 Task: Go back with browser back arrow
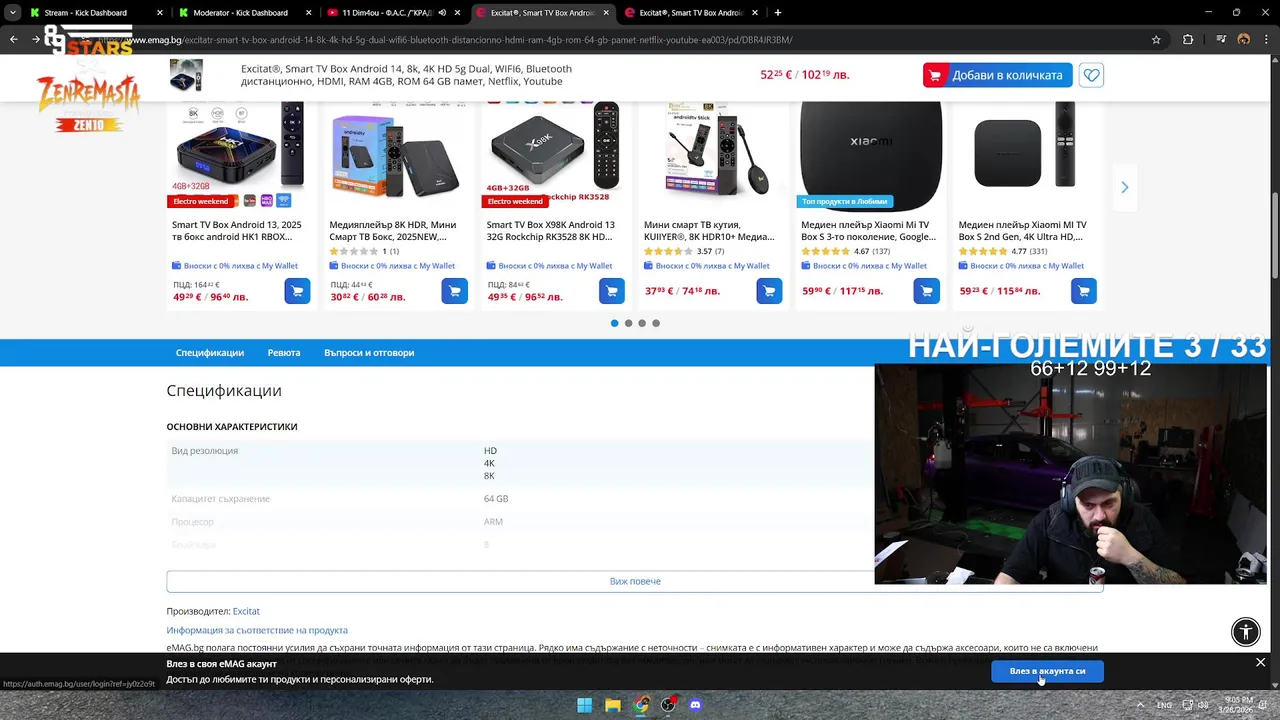(13, 40)
